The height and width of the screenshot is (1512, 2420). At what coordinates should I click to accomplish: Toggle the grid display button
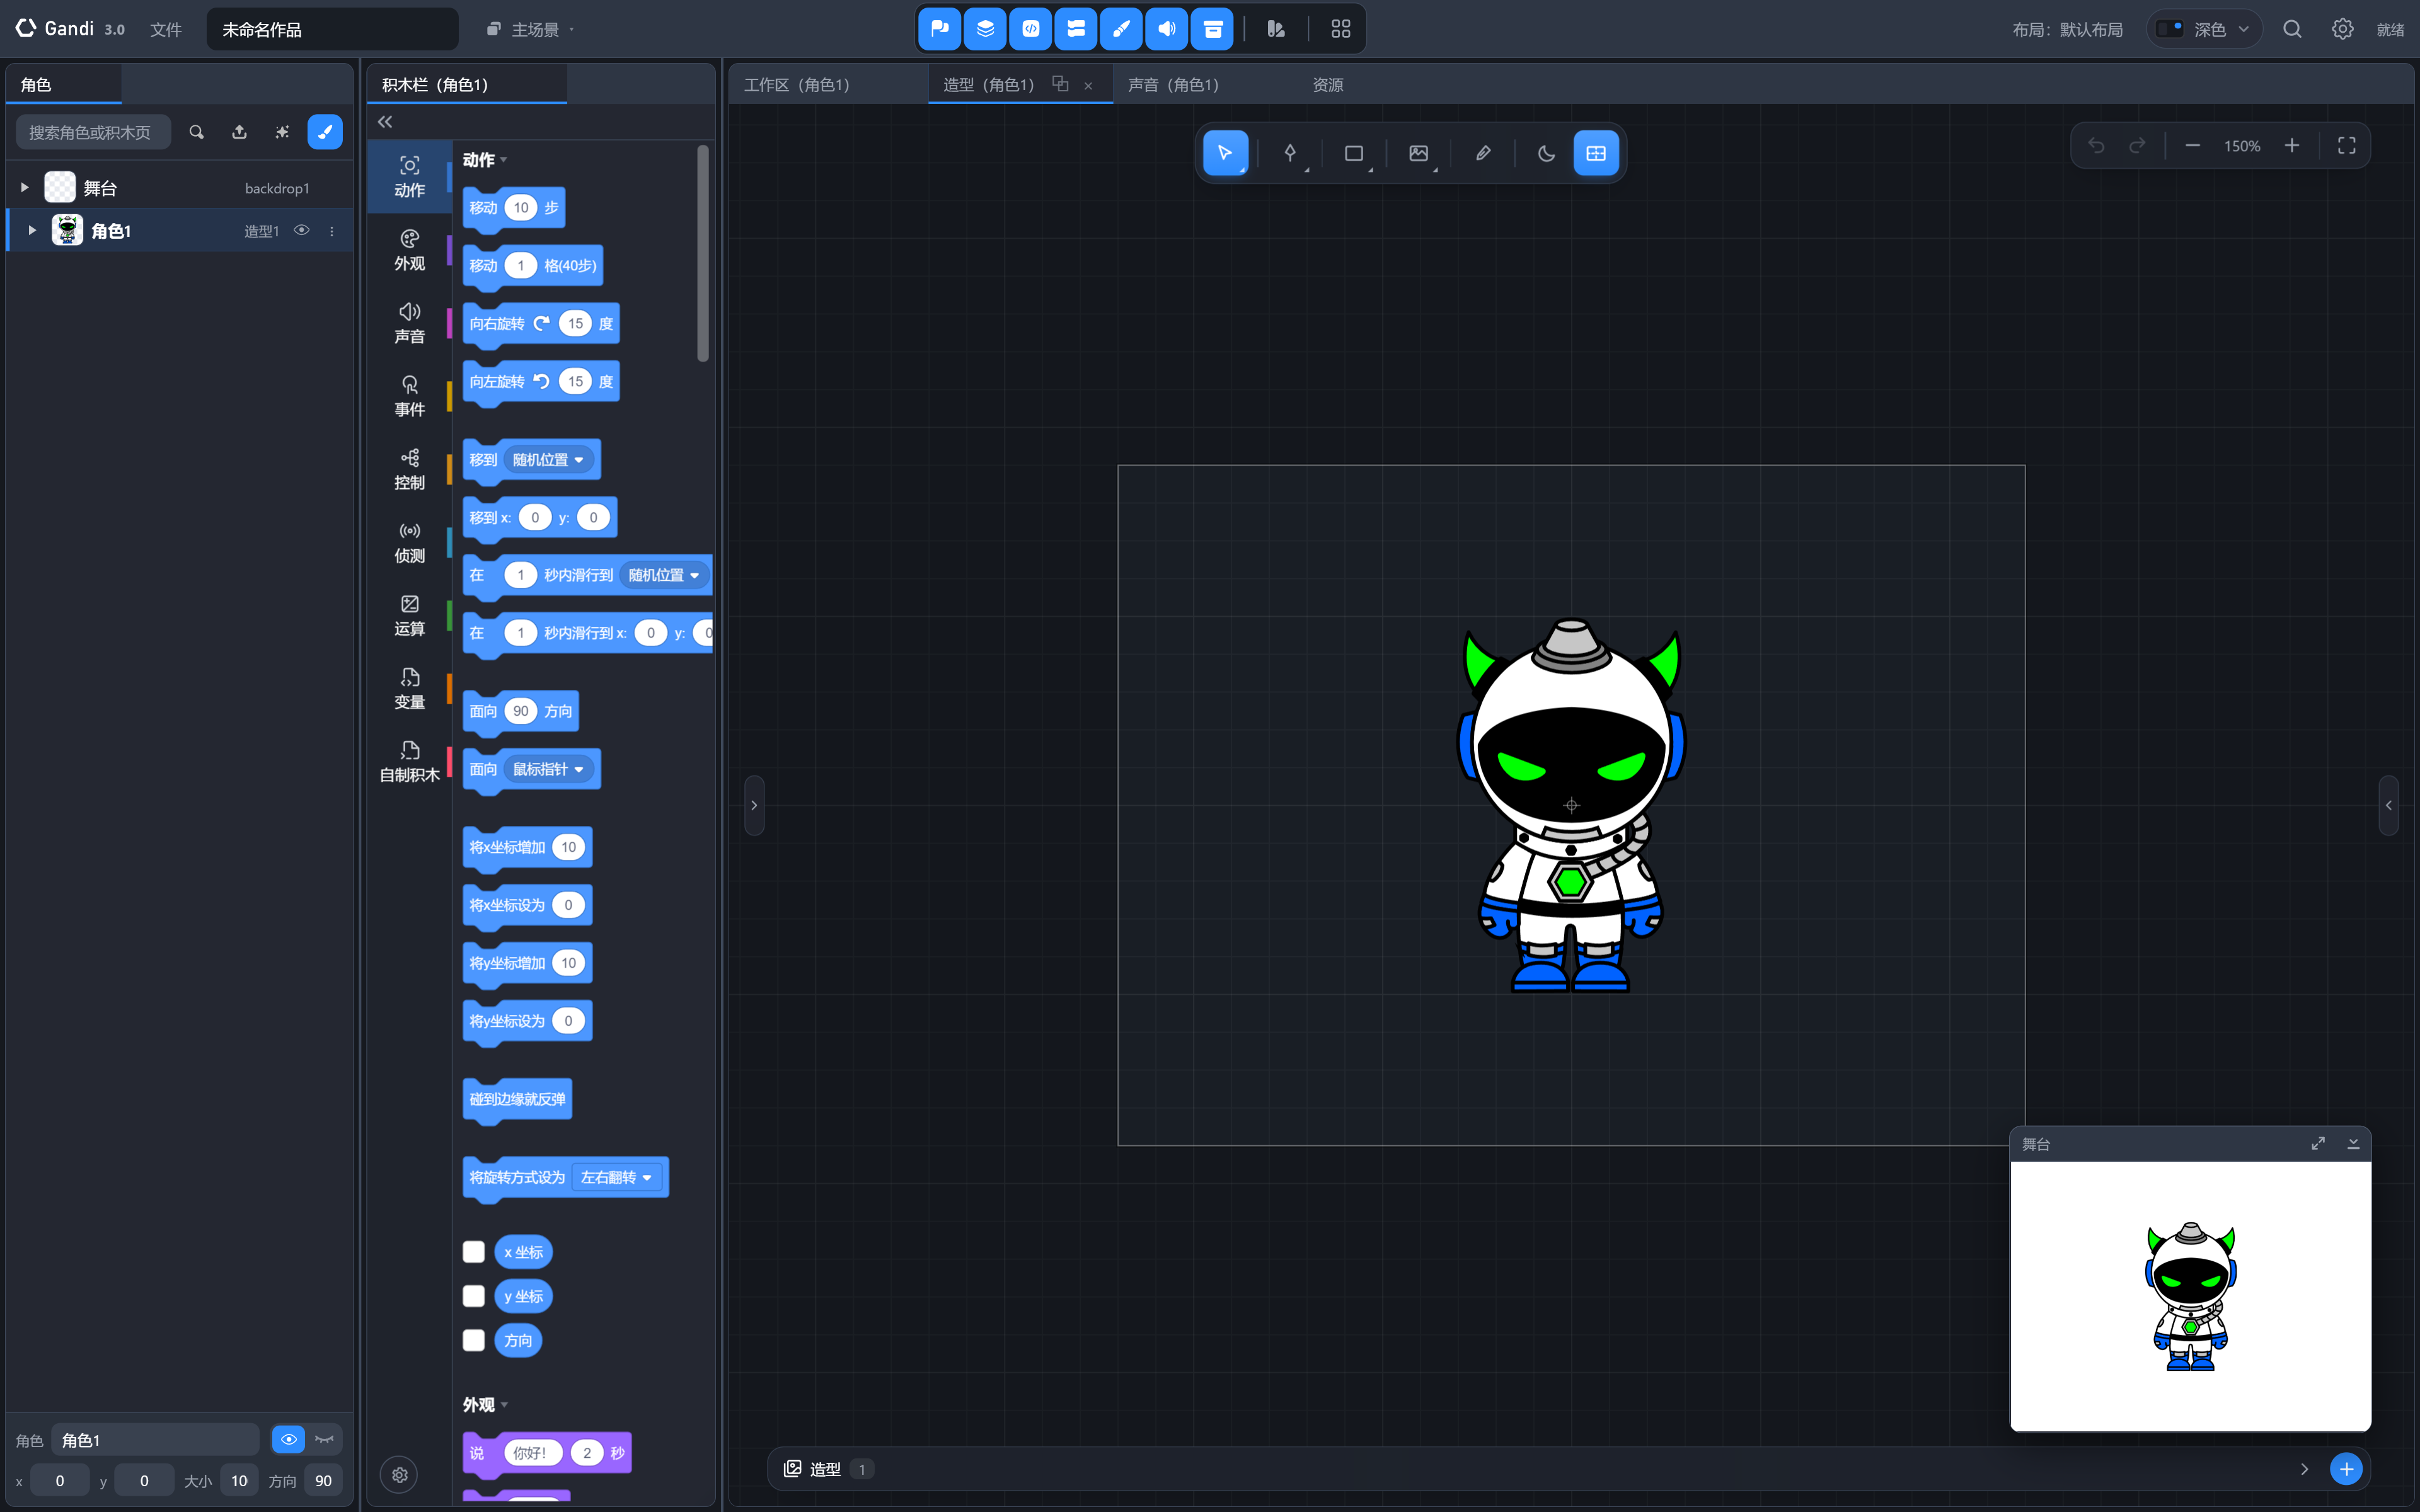point(1596,153)
